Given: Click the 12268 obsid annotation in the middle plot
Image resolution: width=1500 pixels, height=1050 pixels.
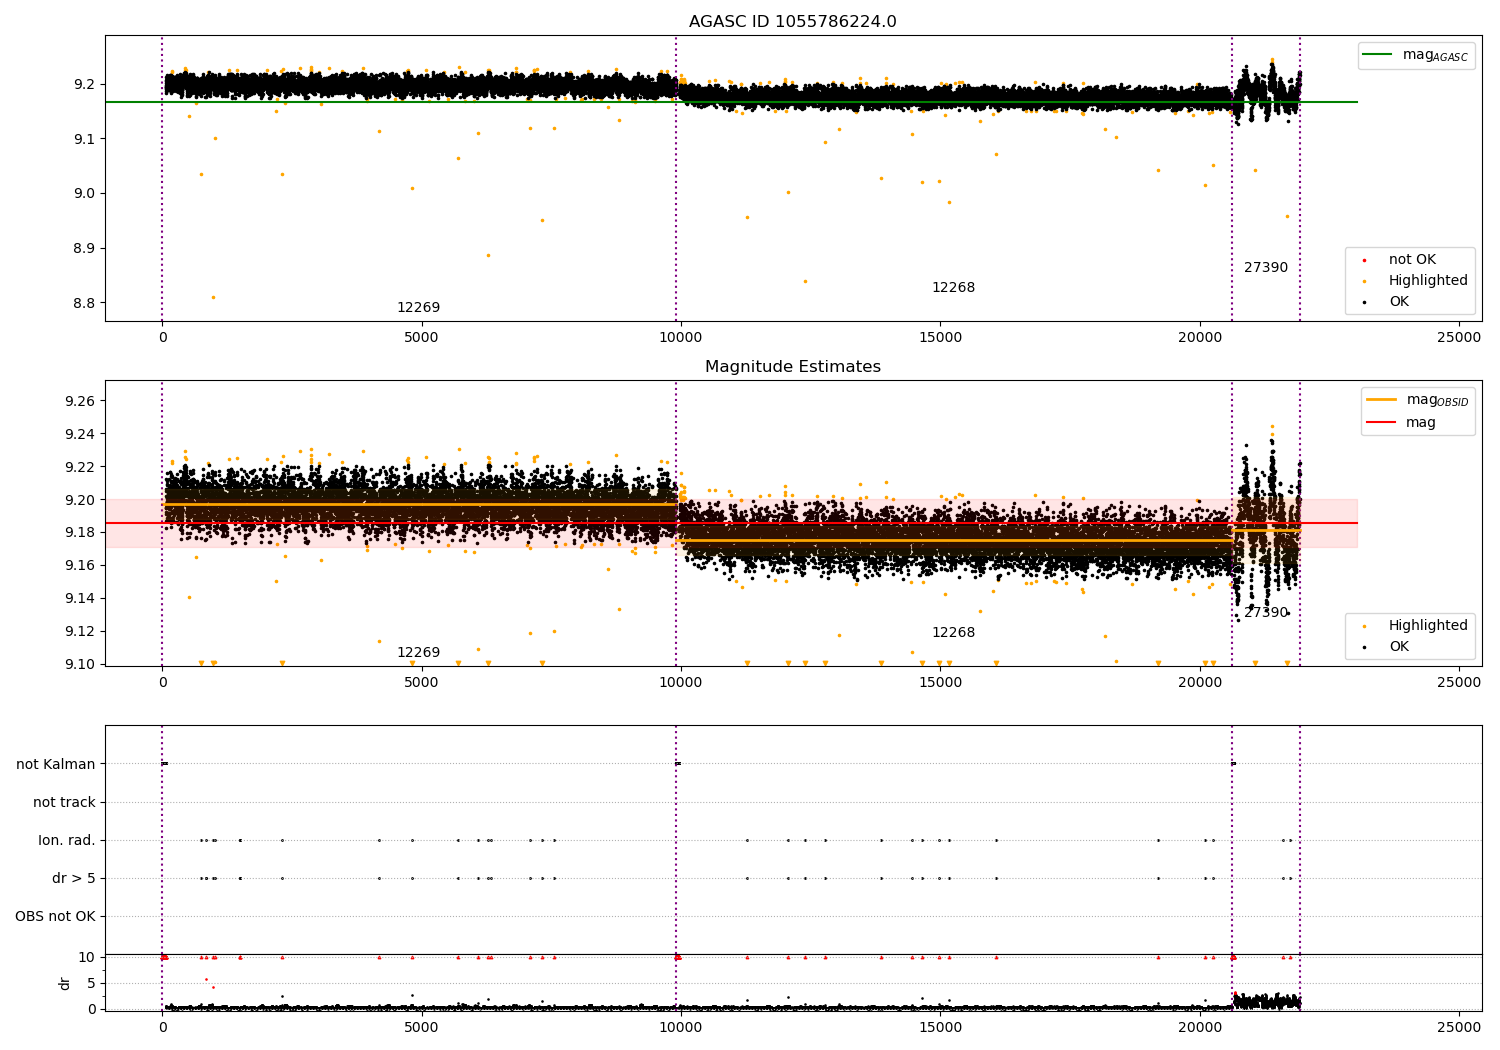Looking at the screenshot, I should [953, 633].
